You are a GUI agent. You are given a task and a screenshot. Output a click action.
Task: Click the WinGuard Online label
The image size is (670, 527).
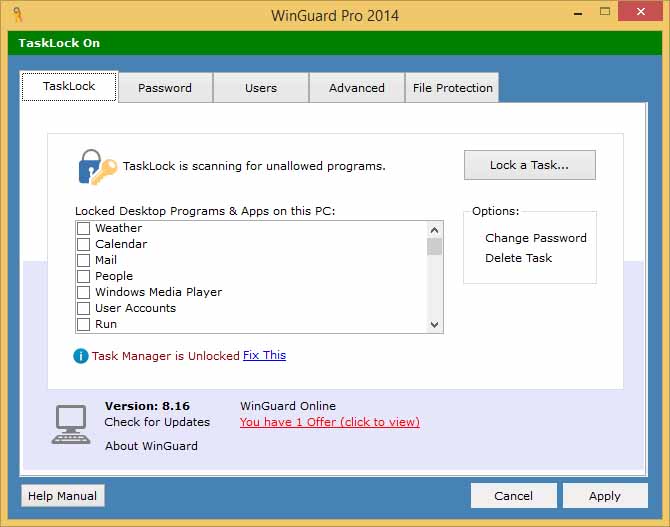click(288, 406)
